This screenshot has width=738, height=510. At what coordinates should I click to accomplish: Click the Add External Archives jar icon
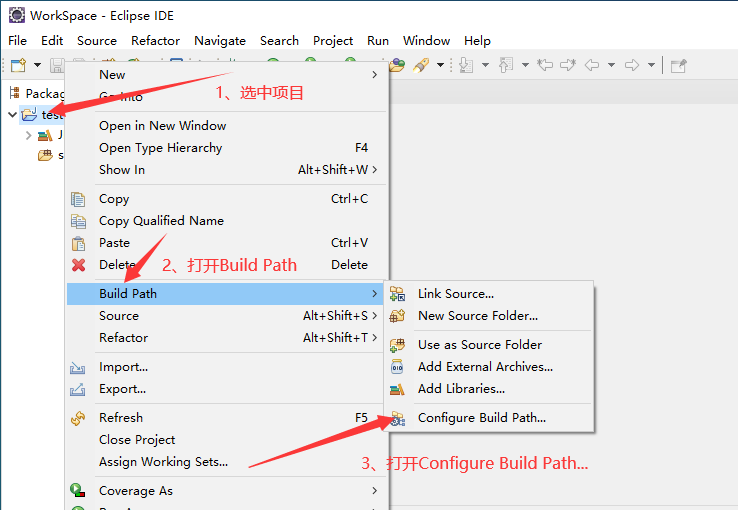[x=397, y=367]
